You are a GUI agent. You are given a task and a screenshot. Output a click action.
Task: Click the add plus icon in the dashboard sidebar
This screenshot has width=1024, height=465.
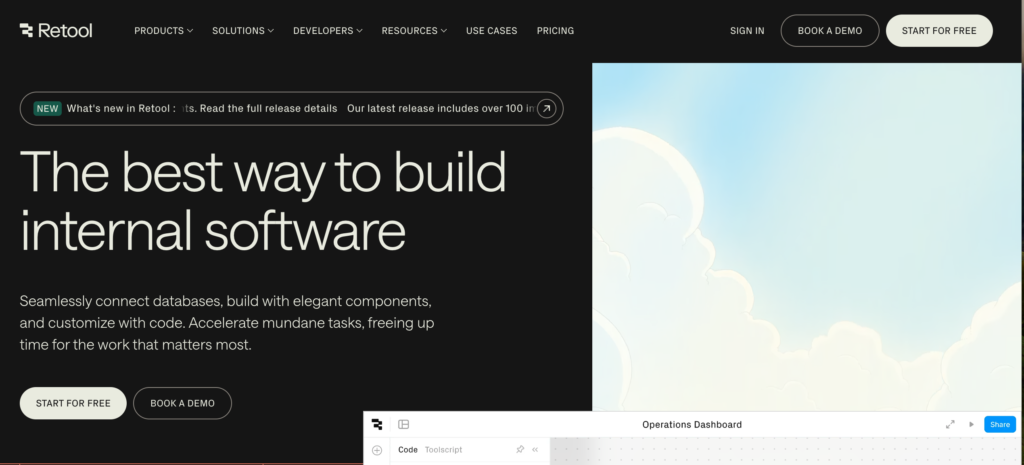(x=377, y=450)
